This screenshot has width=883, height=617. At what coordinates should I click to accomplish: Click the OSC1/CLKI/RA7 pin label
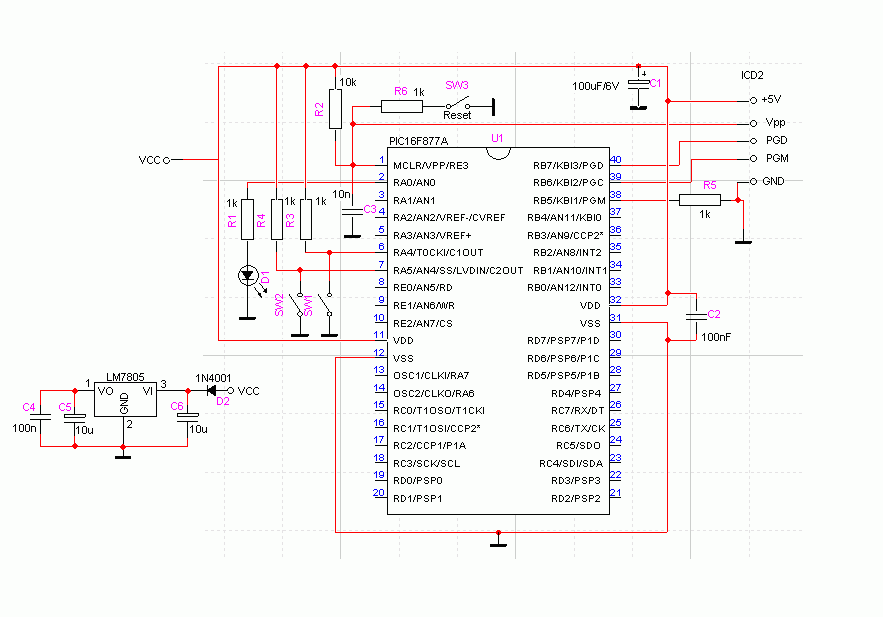(x=431, y=375)
